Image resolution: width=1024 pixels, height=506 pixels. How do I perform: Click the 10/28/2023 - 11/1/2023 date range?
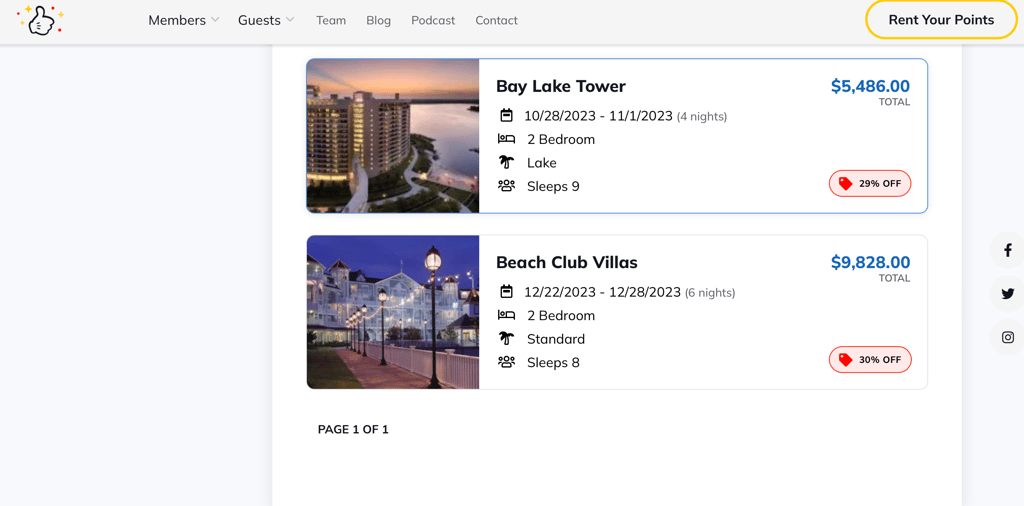[x=598, y=116]
